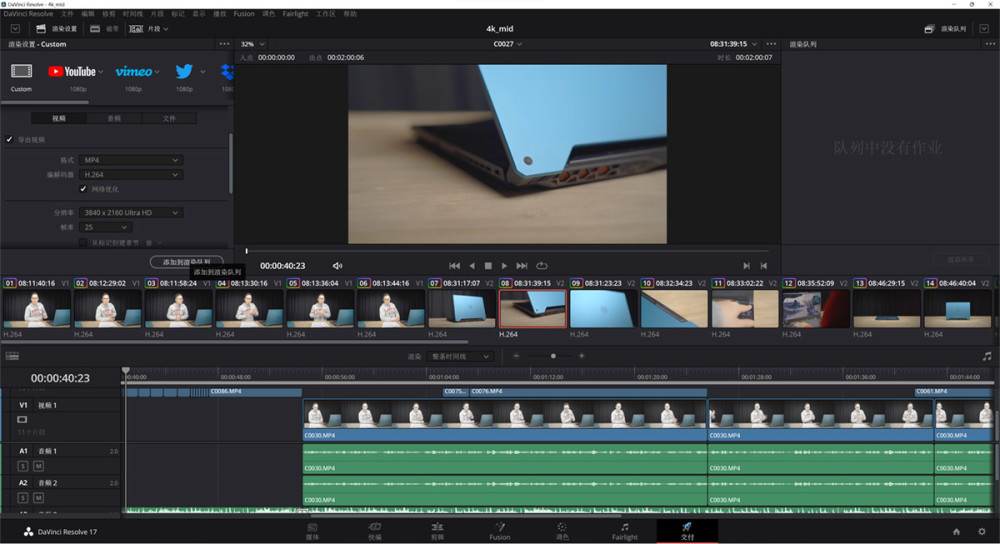The width and height of the screenshot is (1000, 544).
Task: Click timeline zoom in plus button
Action: tap(582, 356)
